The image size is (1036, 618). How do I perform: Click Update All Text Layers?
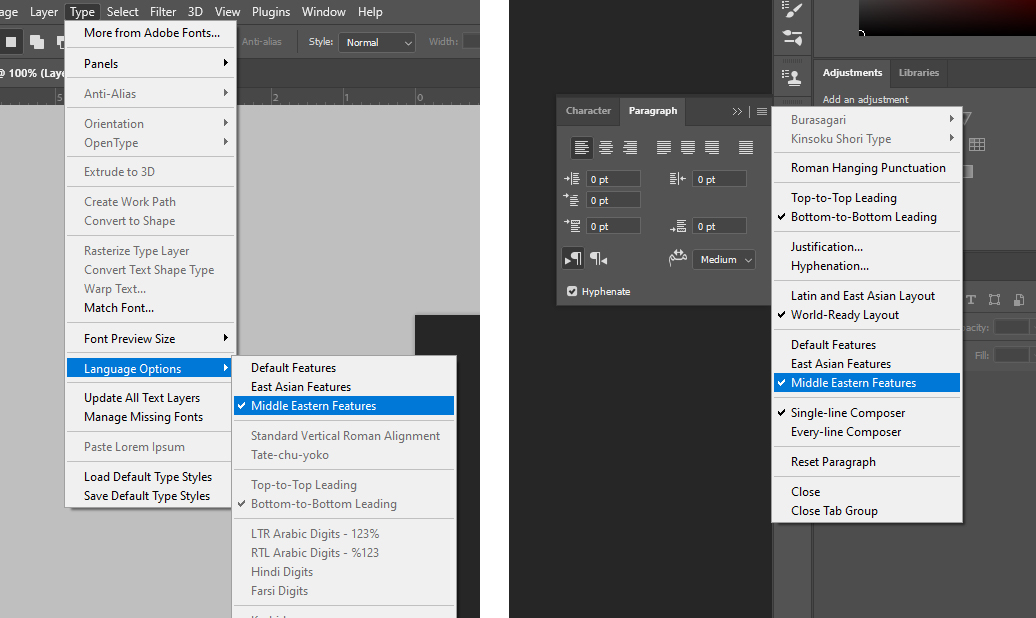[x=151, y=398]
